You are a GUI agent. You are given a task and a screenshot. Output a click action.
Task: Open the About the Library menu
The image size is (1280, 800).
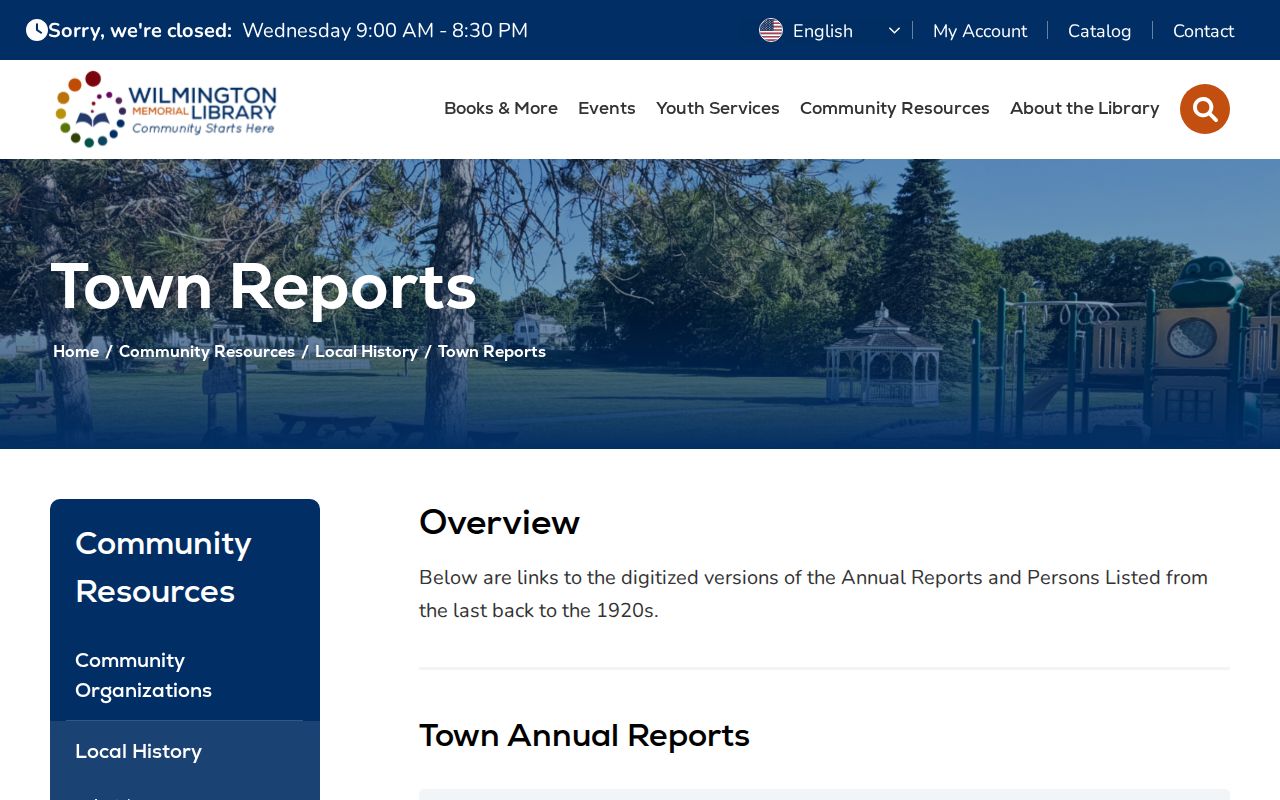click(1085, 108)
